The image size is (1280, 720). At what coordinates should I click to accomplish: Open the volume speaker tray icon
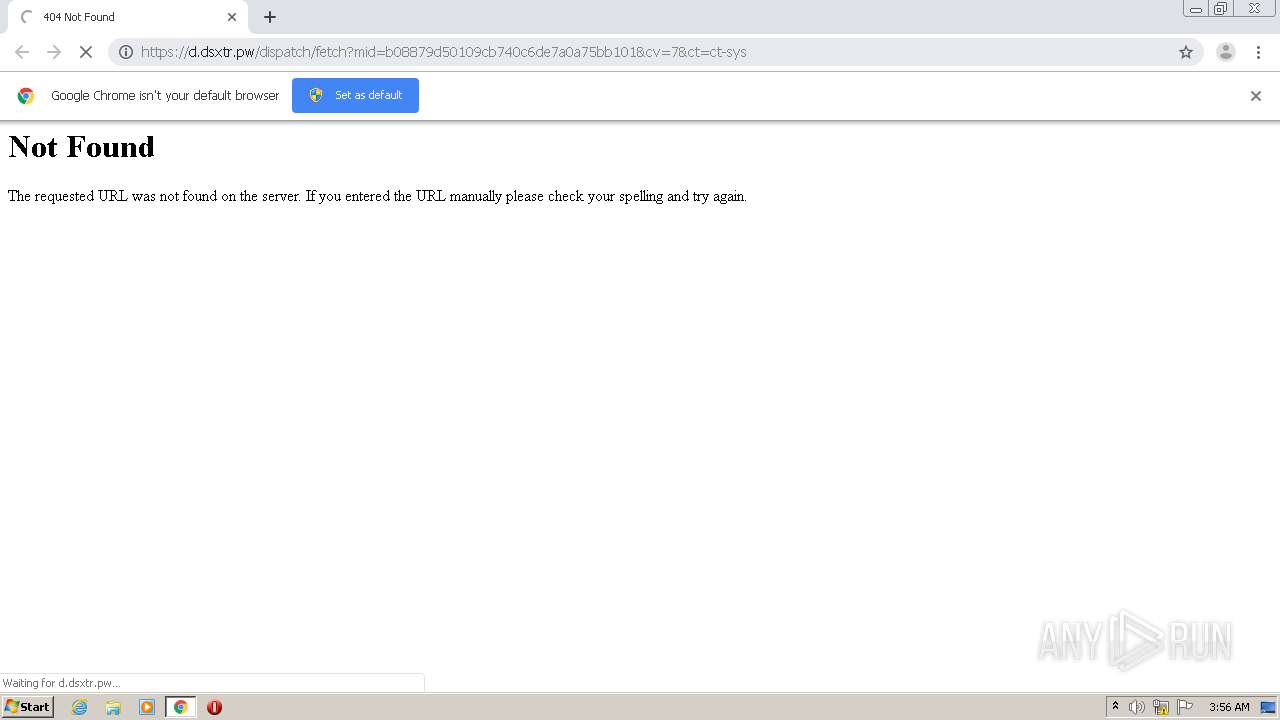pyautogui.click(x=1137, y=707)
